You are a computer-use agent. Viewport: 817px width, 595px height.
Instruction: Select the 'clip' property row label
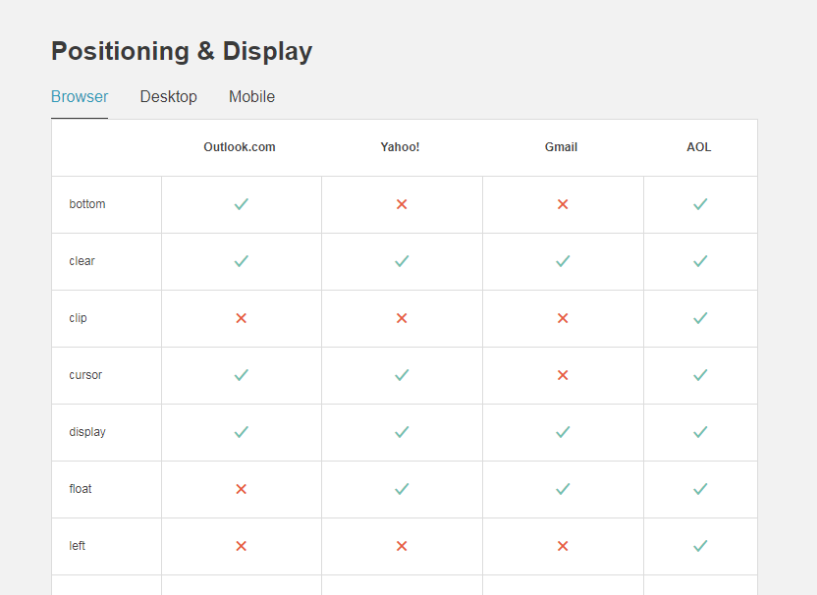click(x=78, y=318)
